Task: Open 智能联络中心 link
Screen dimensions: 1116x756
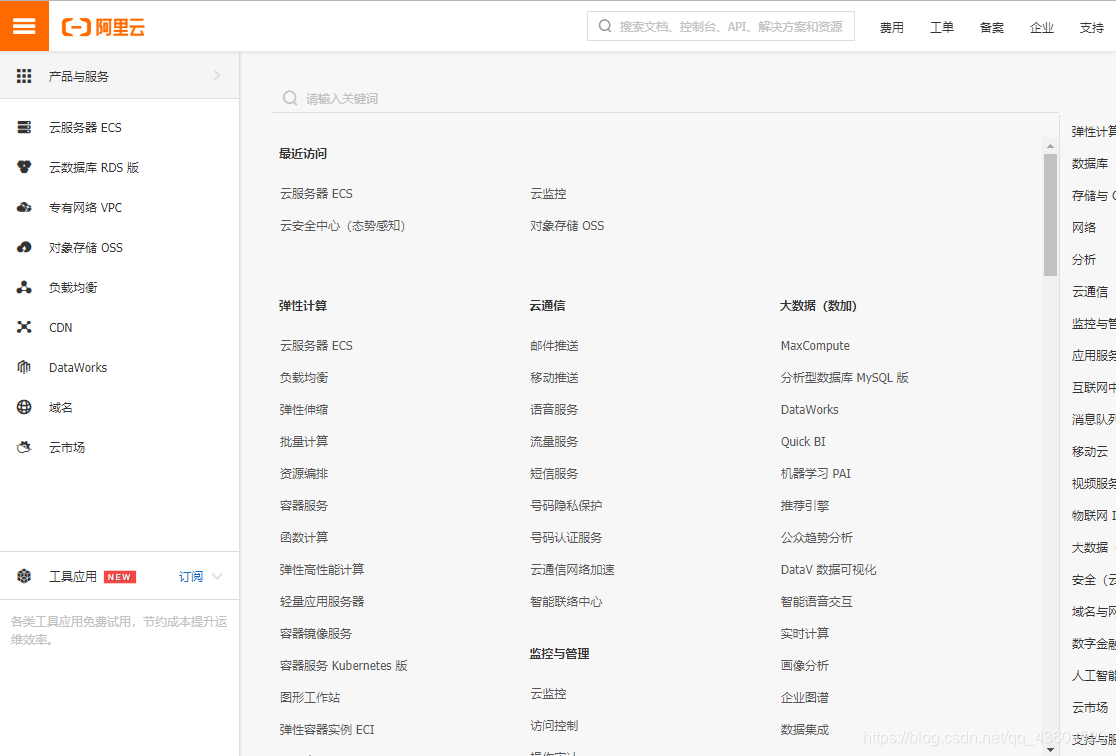Action: [566, 602]
